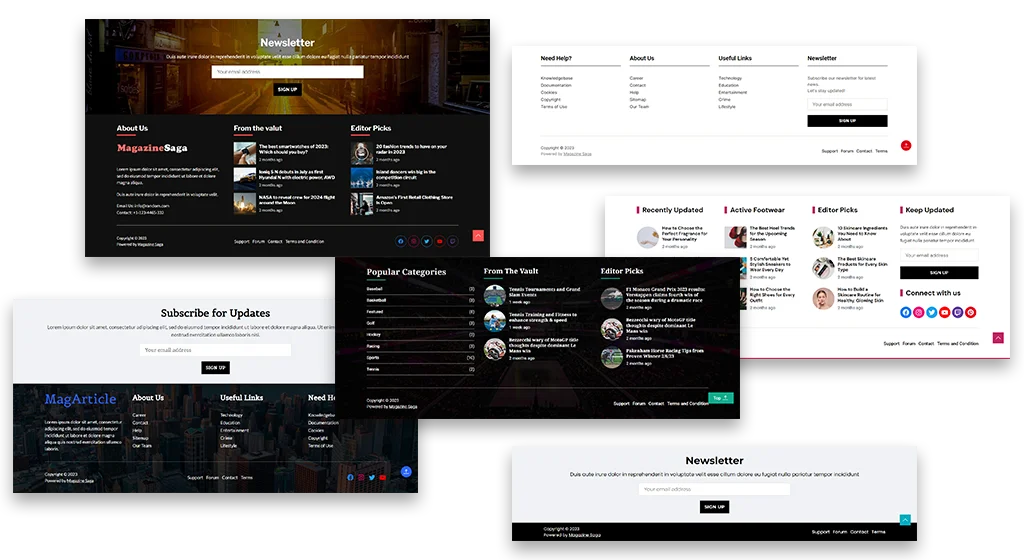Click the Facebook icon in MagArticle footer
1024x560 pixels.
(x=350, y=478)
